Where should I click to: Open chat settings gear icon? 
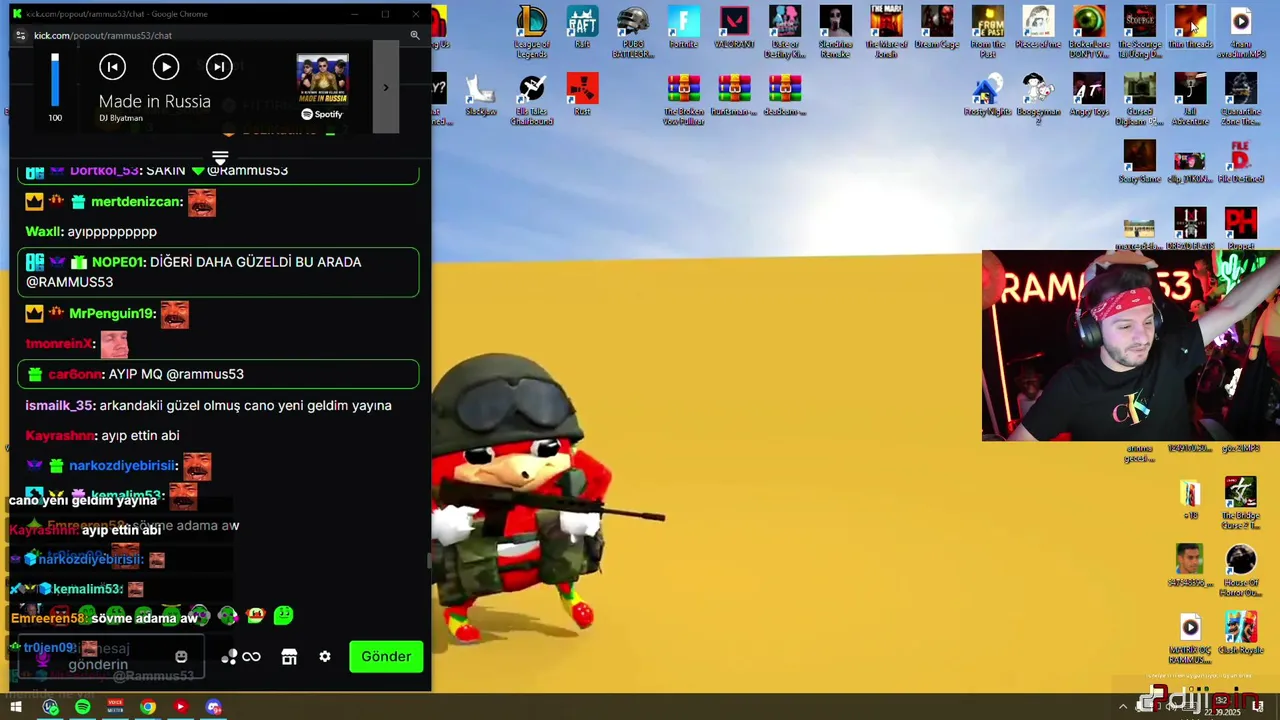(325, 657)
